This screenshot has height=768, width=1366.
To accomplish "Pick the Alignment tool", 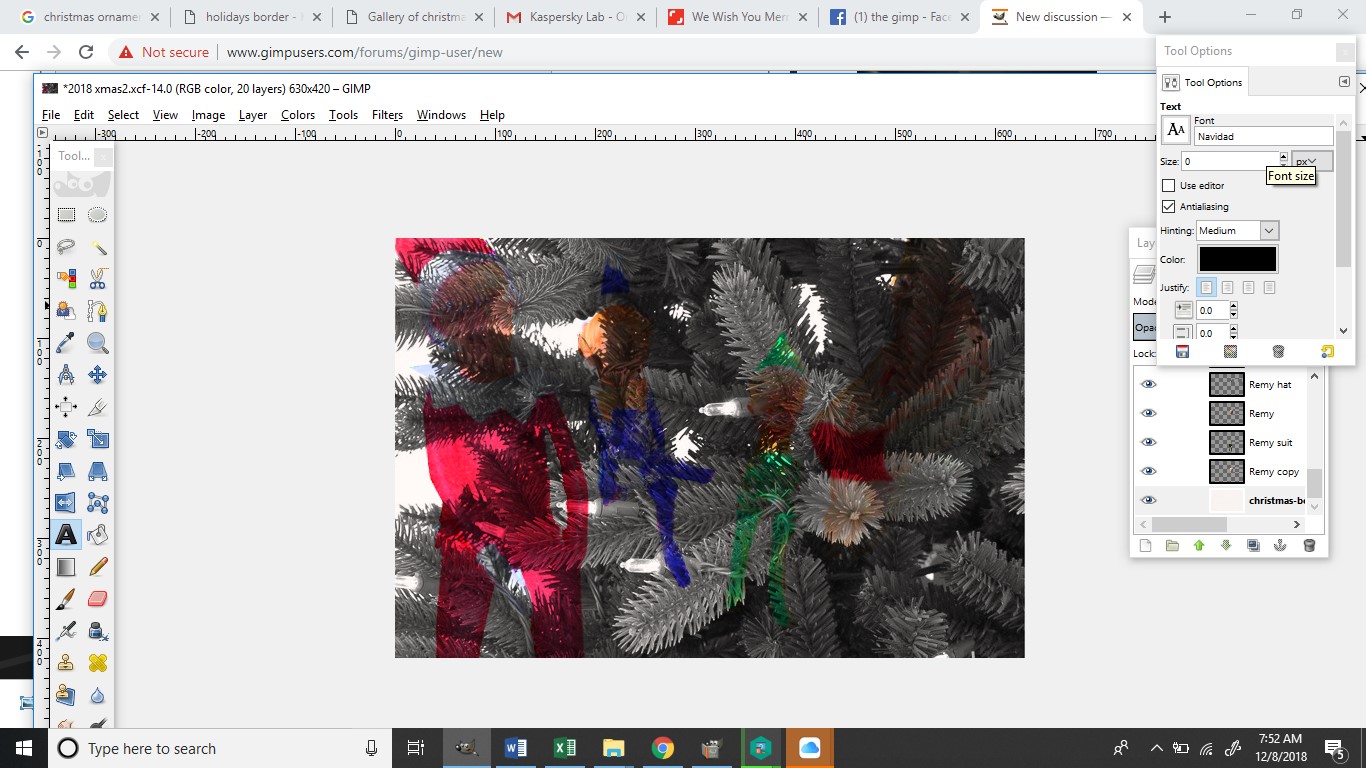I will click(x=66, y=407).
